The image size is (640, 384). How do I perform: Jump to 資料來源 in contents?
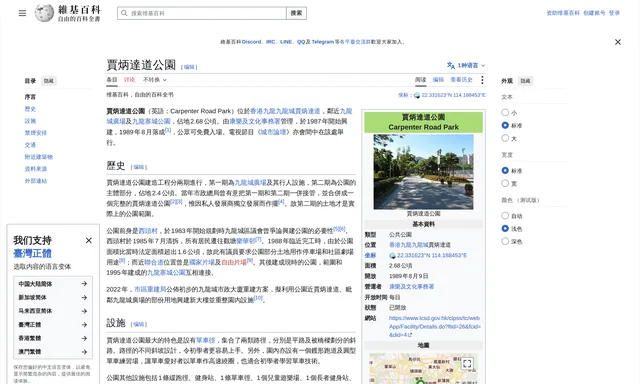[36, 169]
